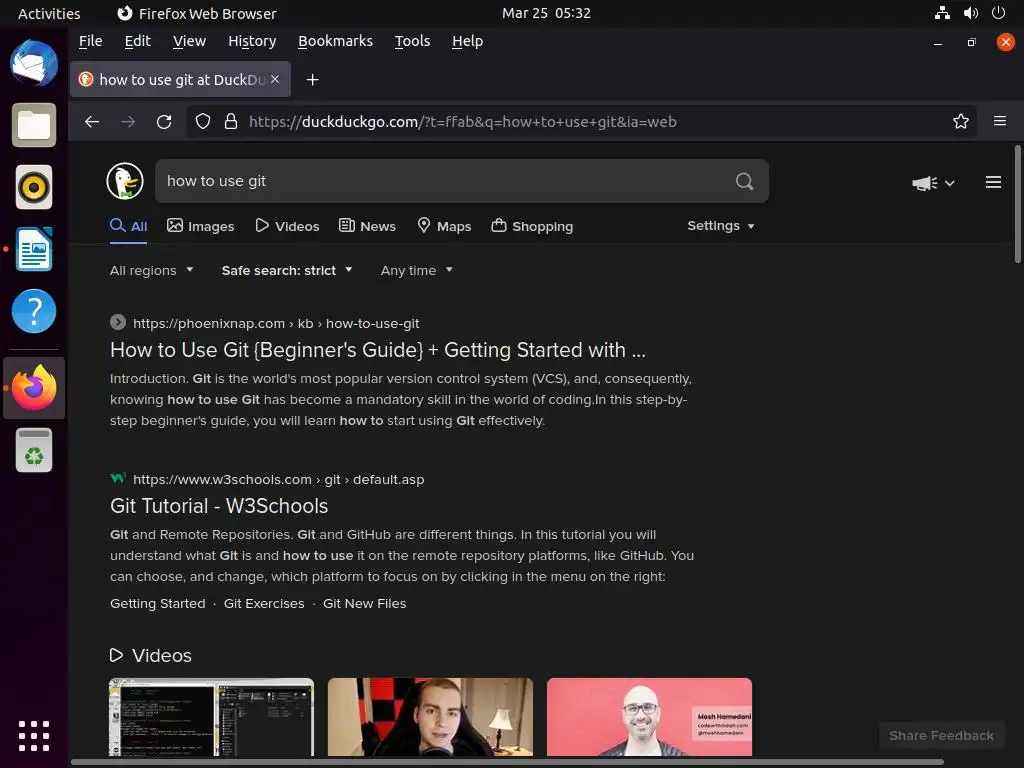
Task: Click the browser forward arrow
Action: [x=128, y=121]
